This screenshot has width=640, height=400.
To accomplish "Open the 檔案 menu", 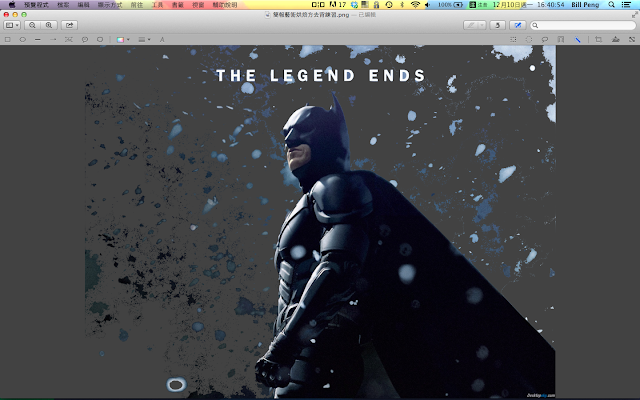I will click(x=63, y=5).
